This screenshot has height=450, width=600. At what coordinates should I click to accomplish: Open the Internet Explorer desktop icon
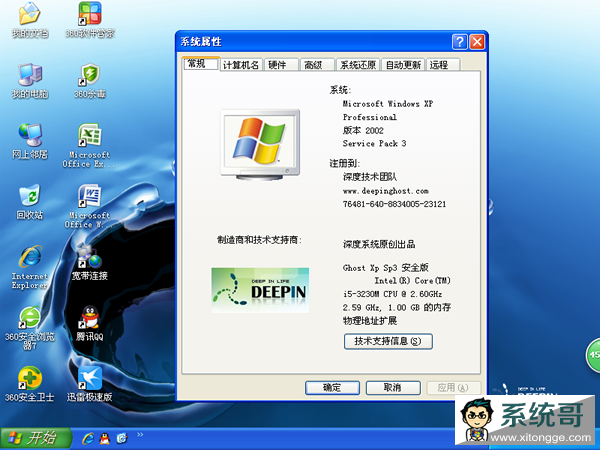pyautogui.click(x=30, y=267)
